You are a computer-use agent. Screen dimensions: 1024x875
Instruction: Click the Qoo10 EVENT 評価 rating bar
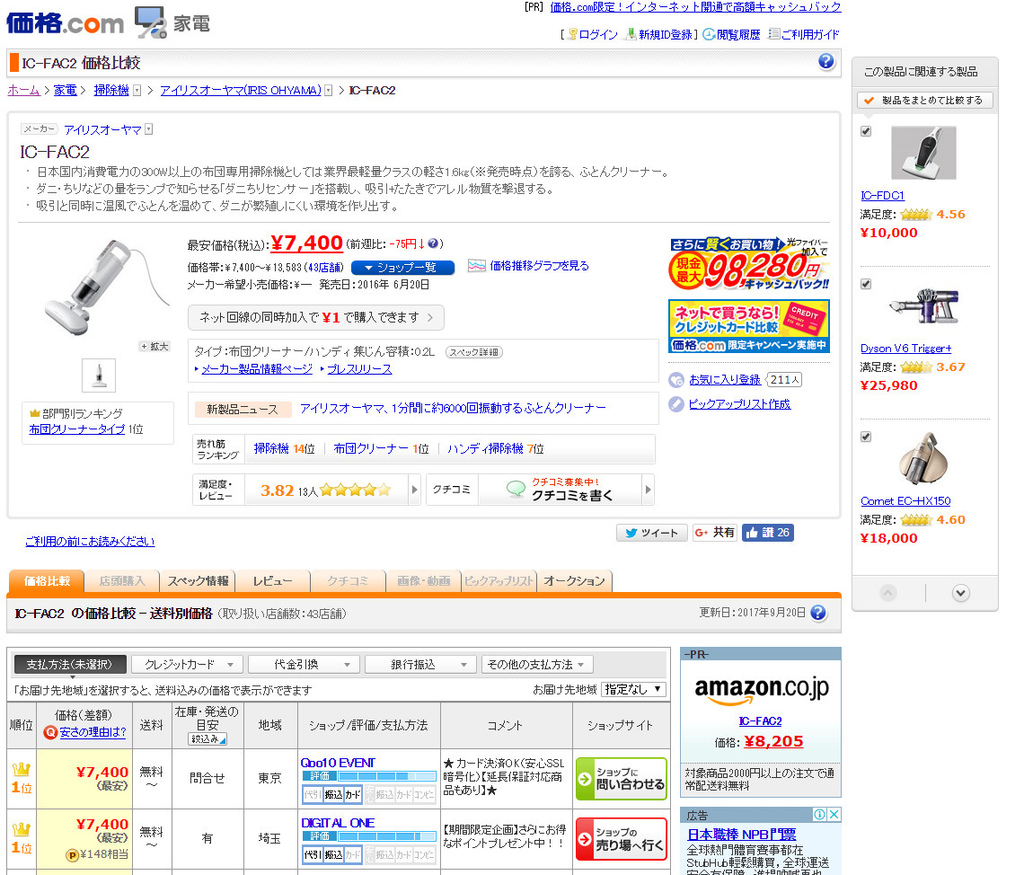click(369, 776)
